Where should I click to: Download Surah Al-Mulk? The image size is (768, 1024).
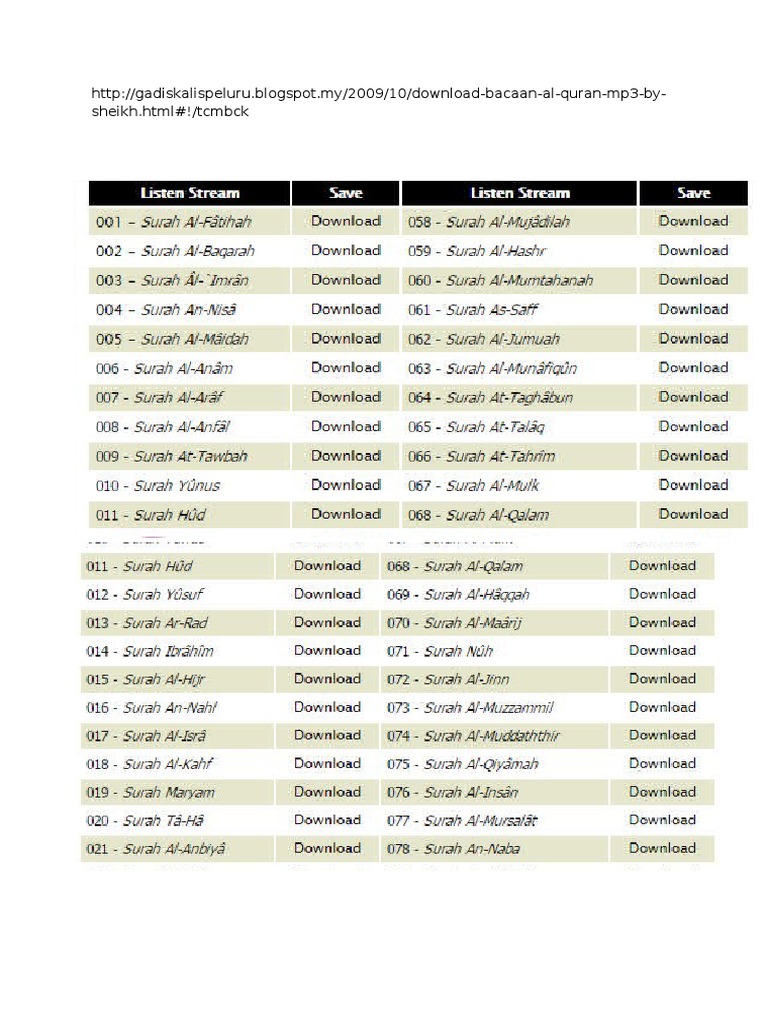pyautogui.click(x=693, y=485)
